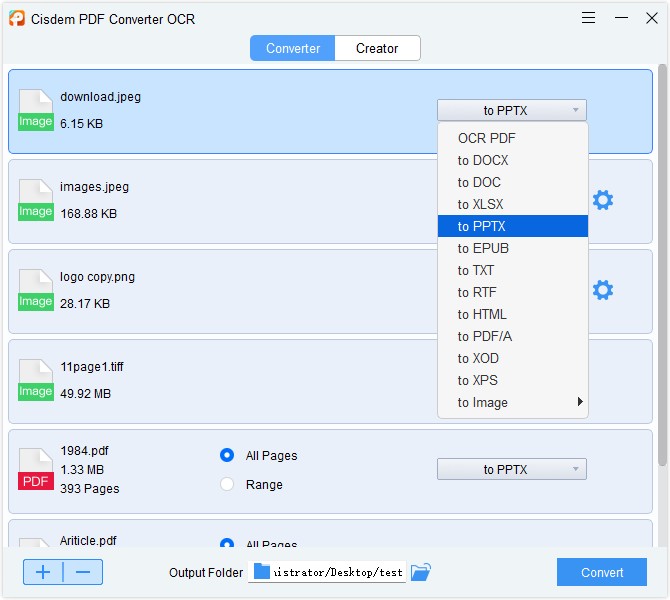Select the images.jpeg file name
Image resolution: width=670 pixels, height=600 pixels.
coord(94,187)
